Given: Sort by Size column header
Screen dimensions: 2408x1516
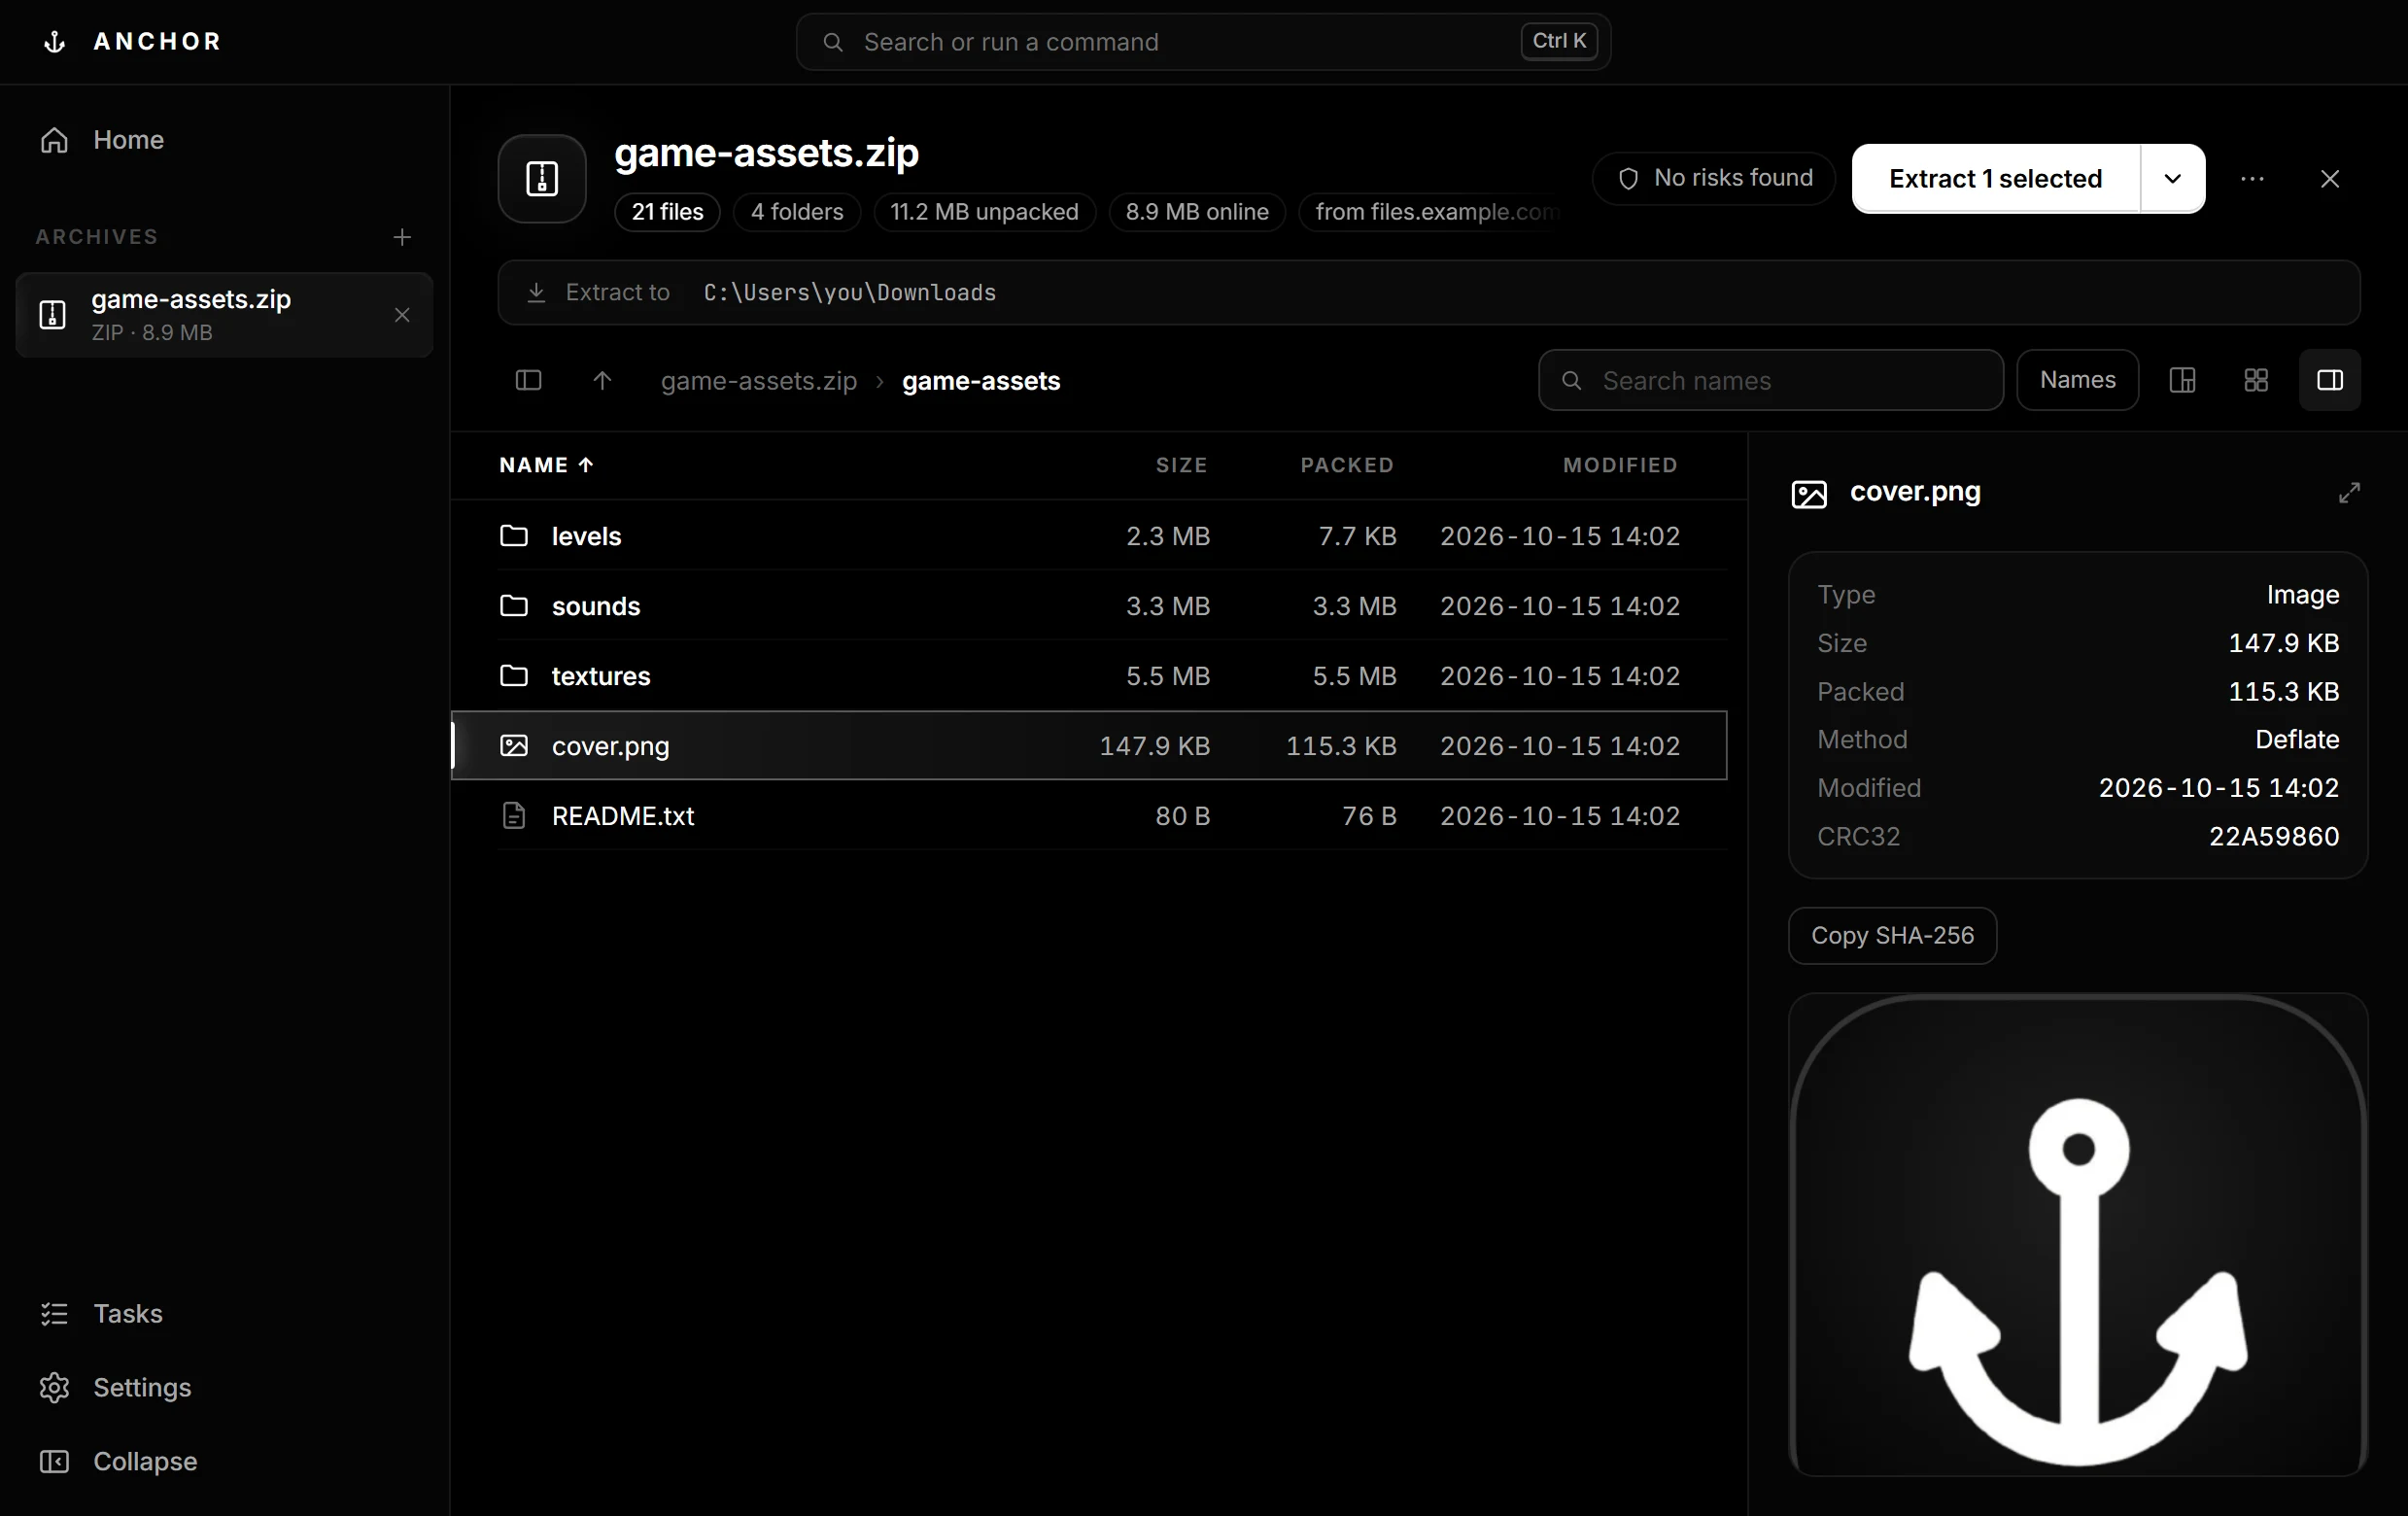Looking at the screenshot, I should [1182, 465].
